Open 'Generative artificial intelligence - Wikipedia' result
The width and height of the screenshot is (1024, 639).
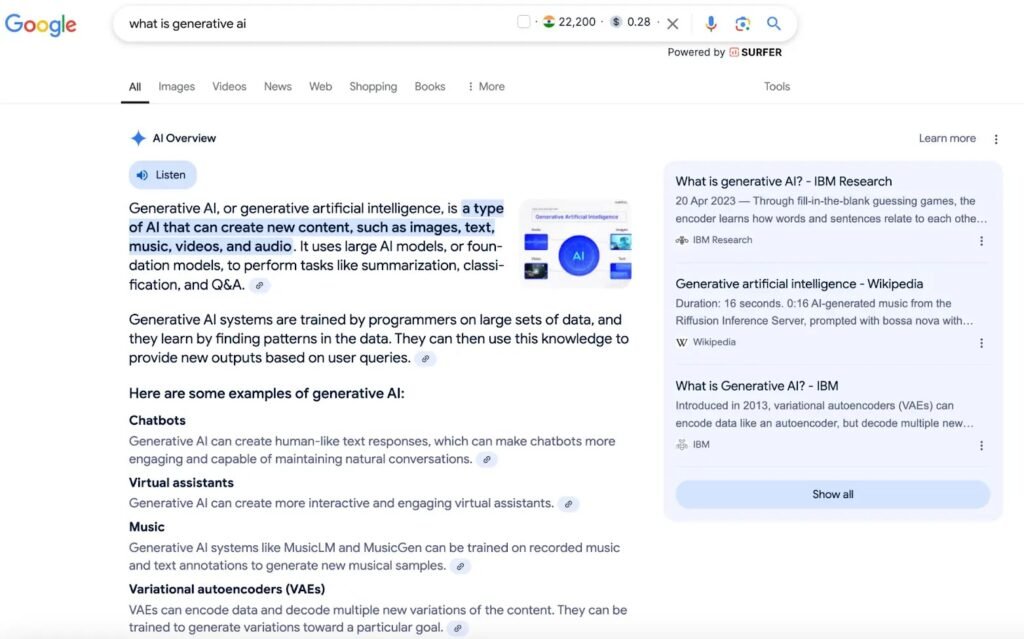(x=799, y=284)
